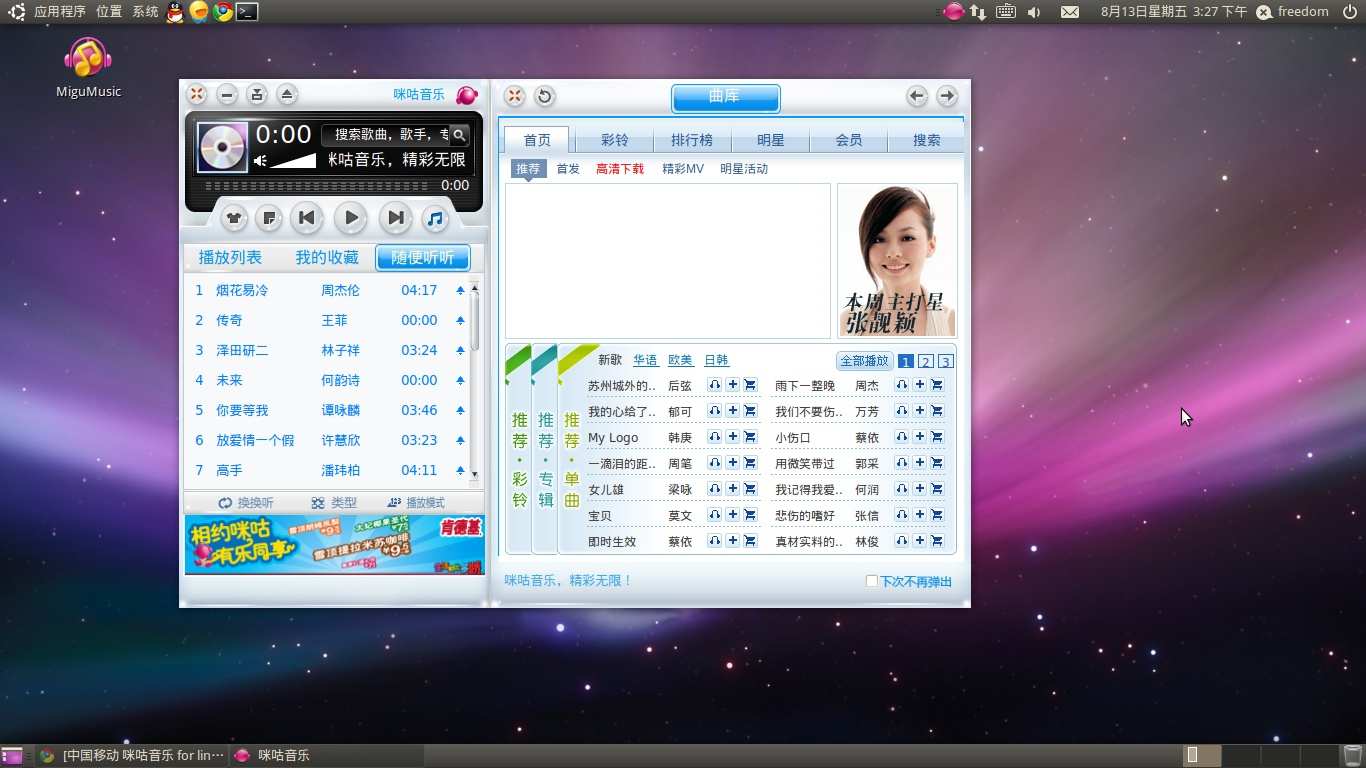Check the 下次不再弹出 checkbox
Viewport: 1366px width, 768px height.
coord(871,581)
